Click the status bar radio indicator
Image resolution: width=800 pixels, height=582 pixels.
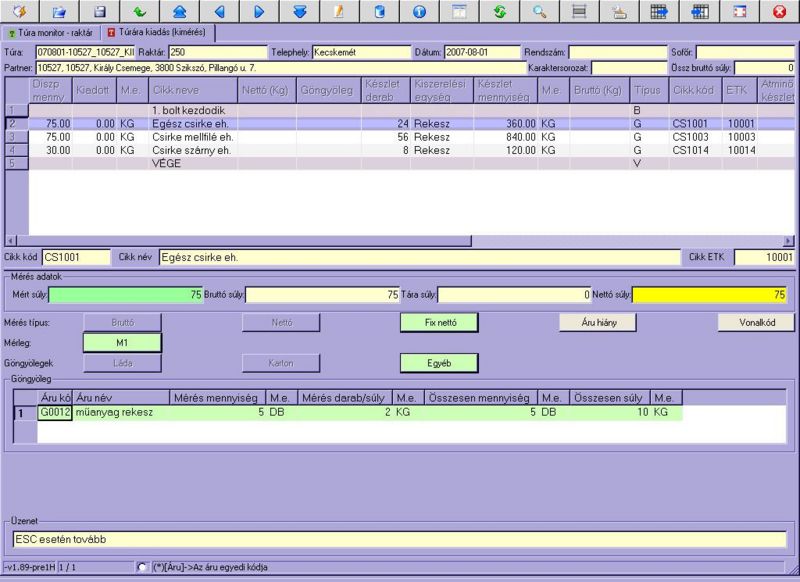tap(142, 567)
